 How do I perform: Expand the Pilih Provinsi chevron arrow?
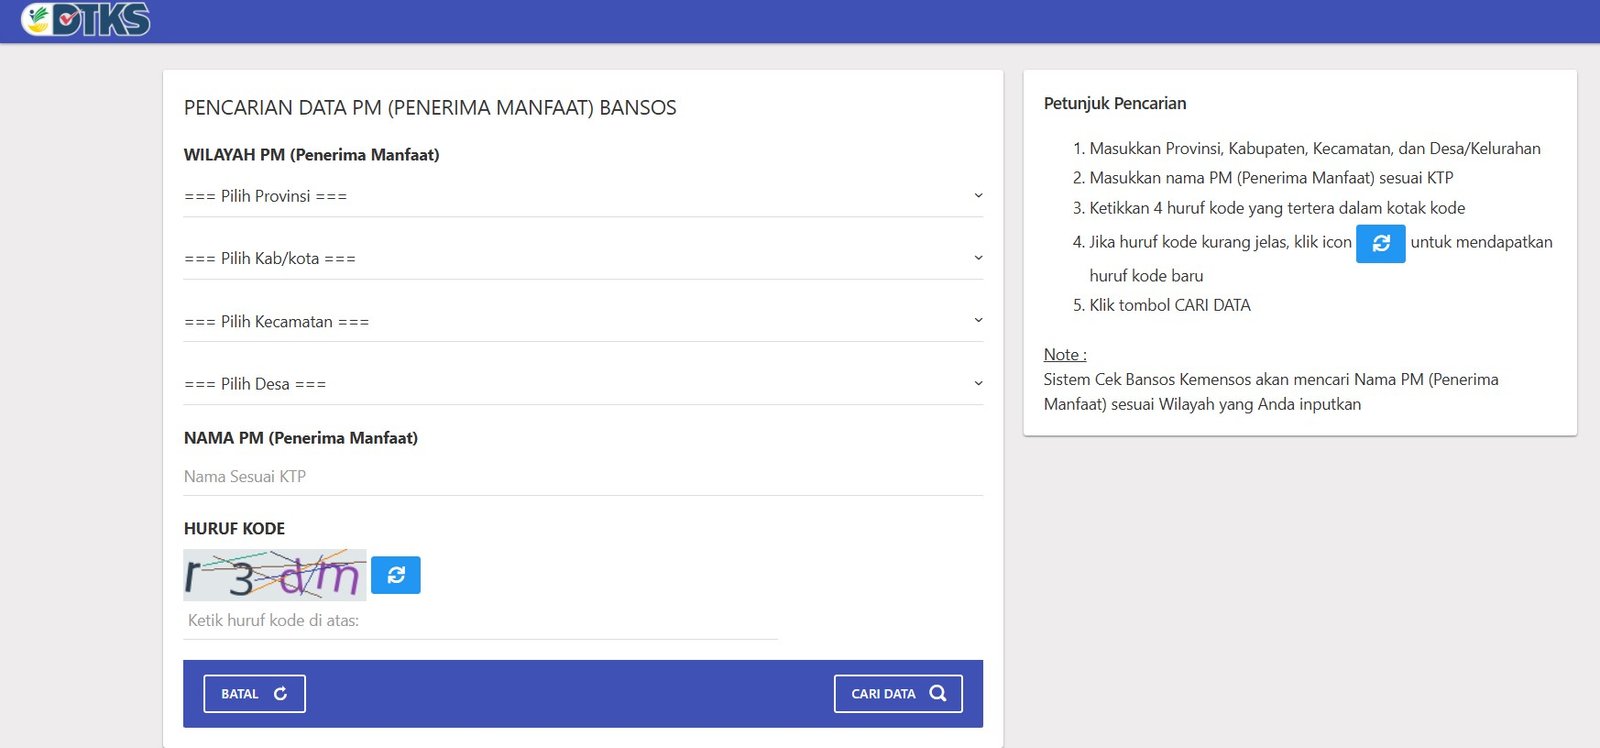tap(978, 195)
